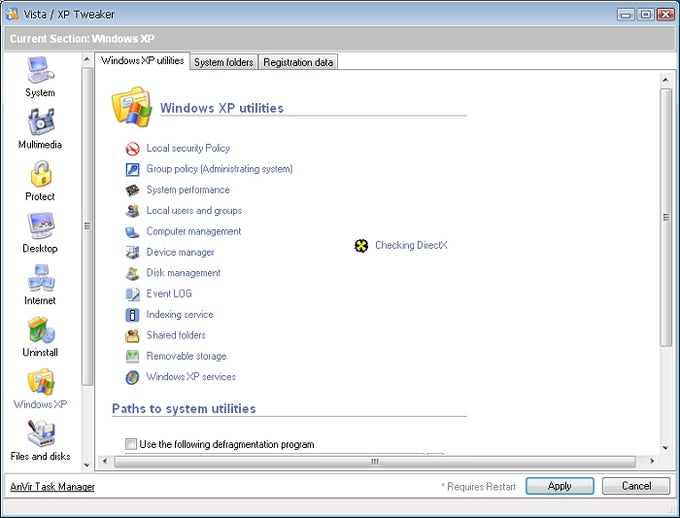Run Checking DirectX link
Image resolution: width=680 pixels, height=518 pixels.
(411, 245)
